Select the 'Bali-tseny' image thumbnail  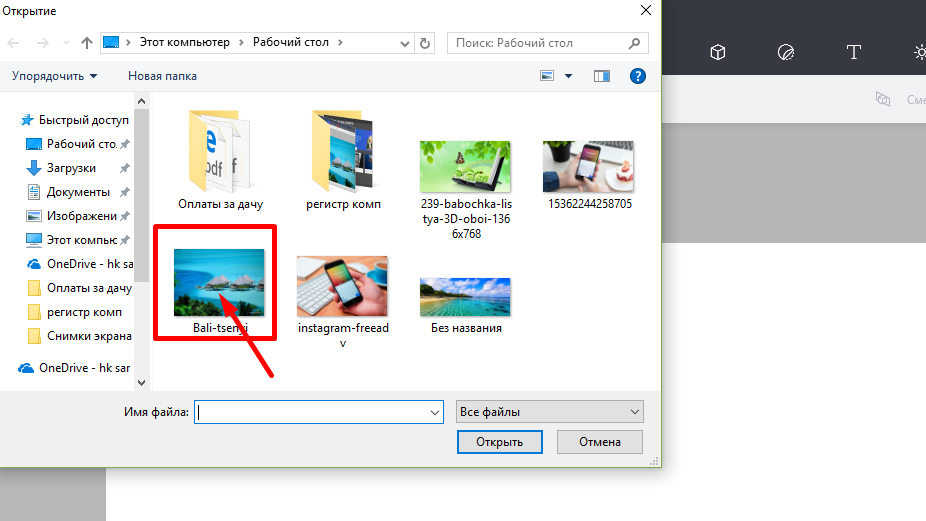(220, 282)
